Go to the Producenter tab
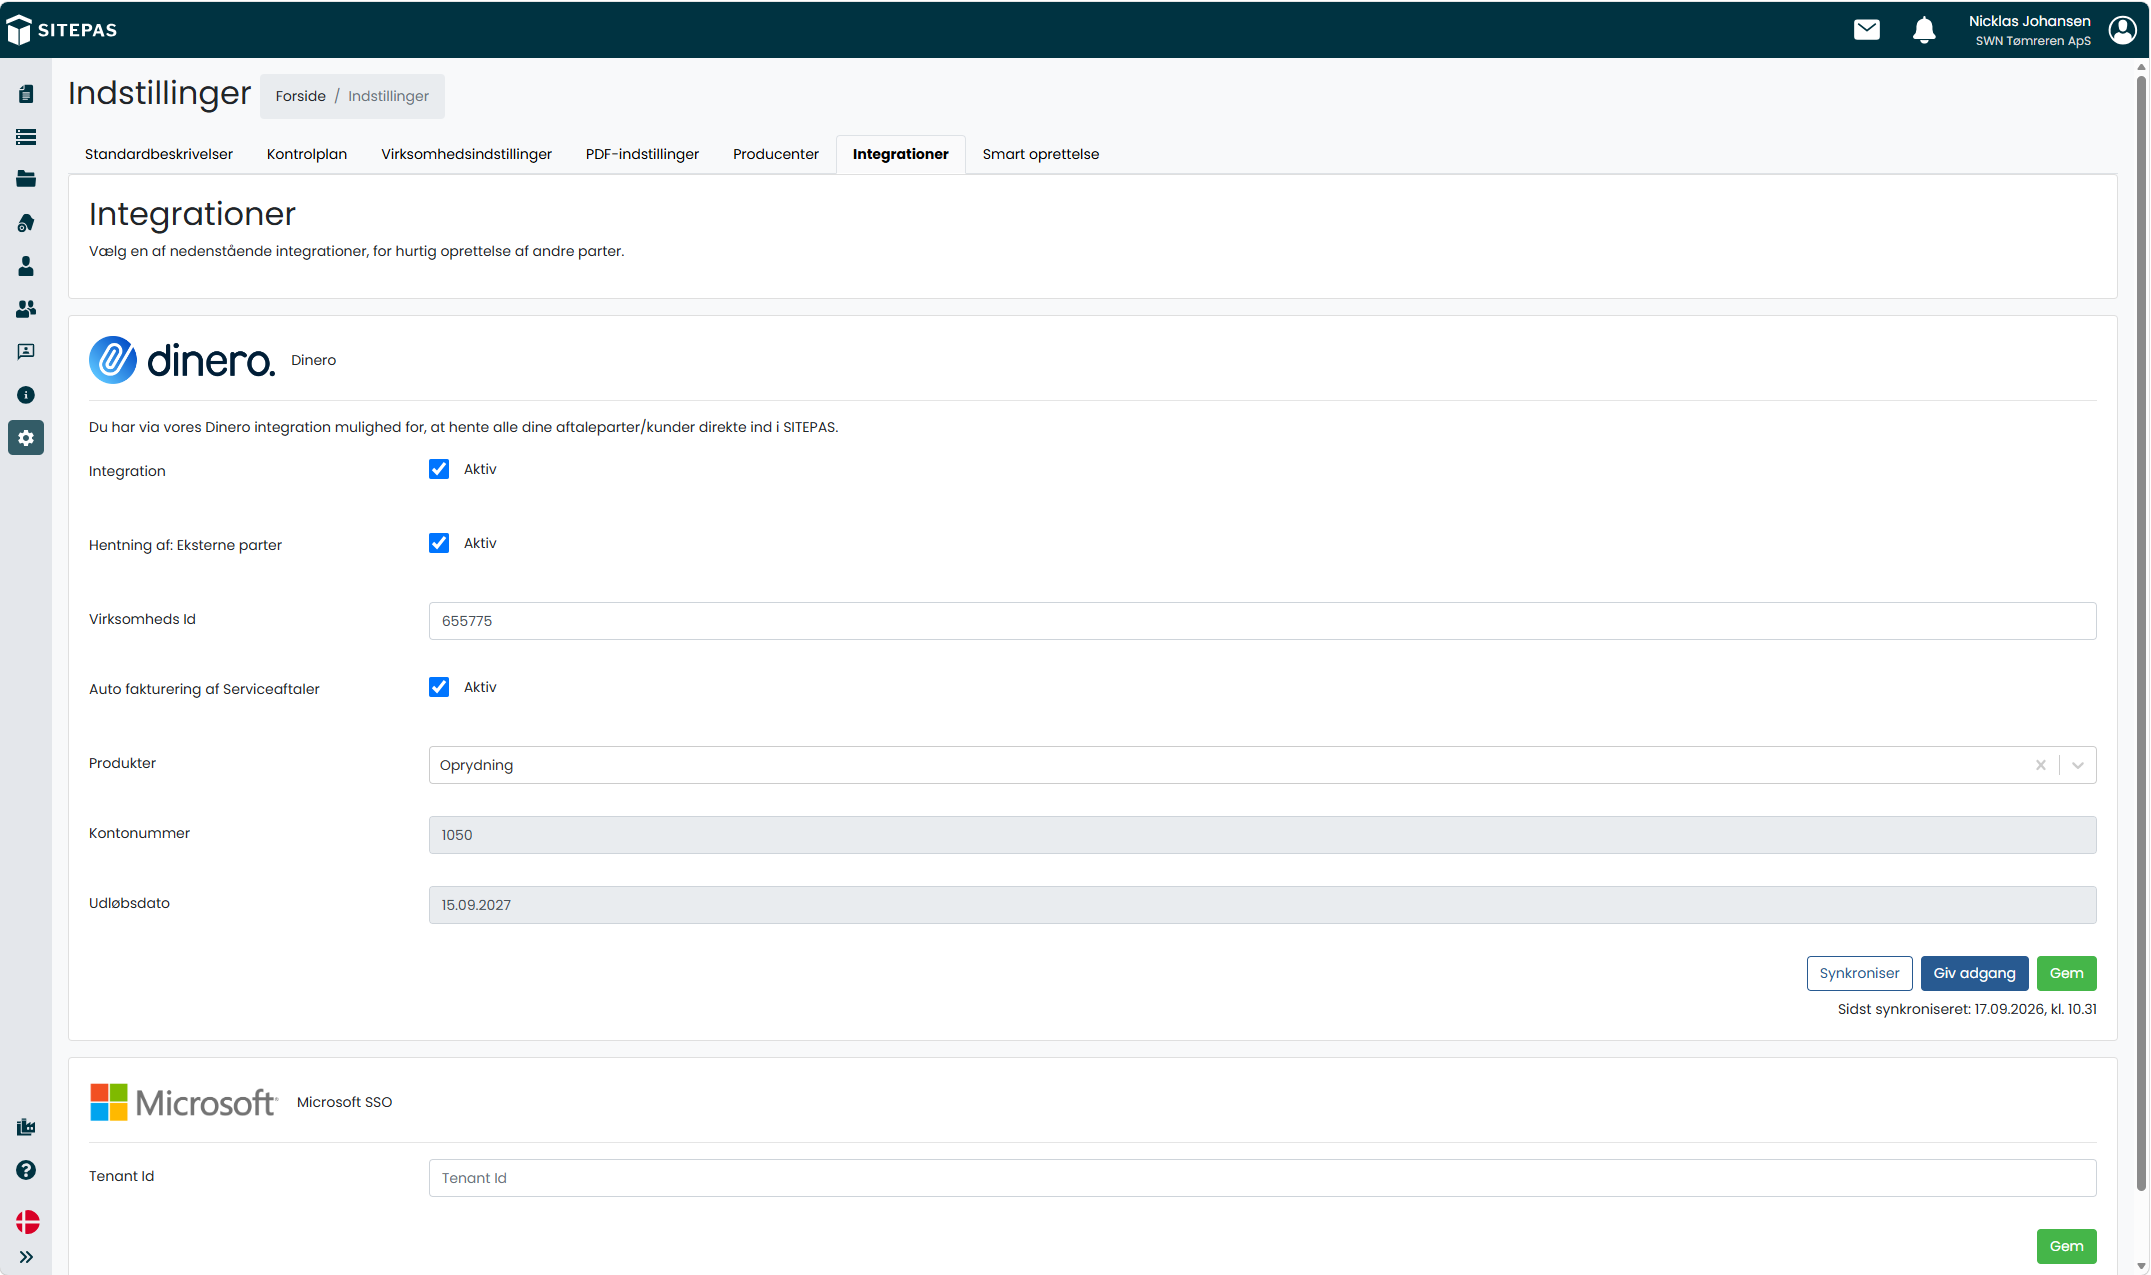The height and width of the screenshot is (1275, 2151). (x=776, y=154)
